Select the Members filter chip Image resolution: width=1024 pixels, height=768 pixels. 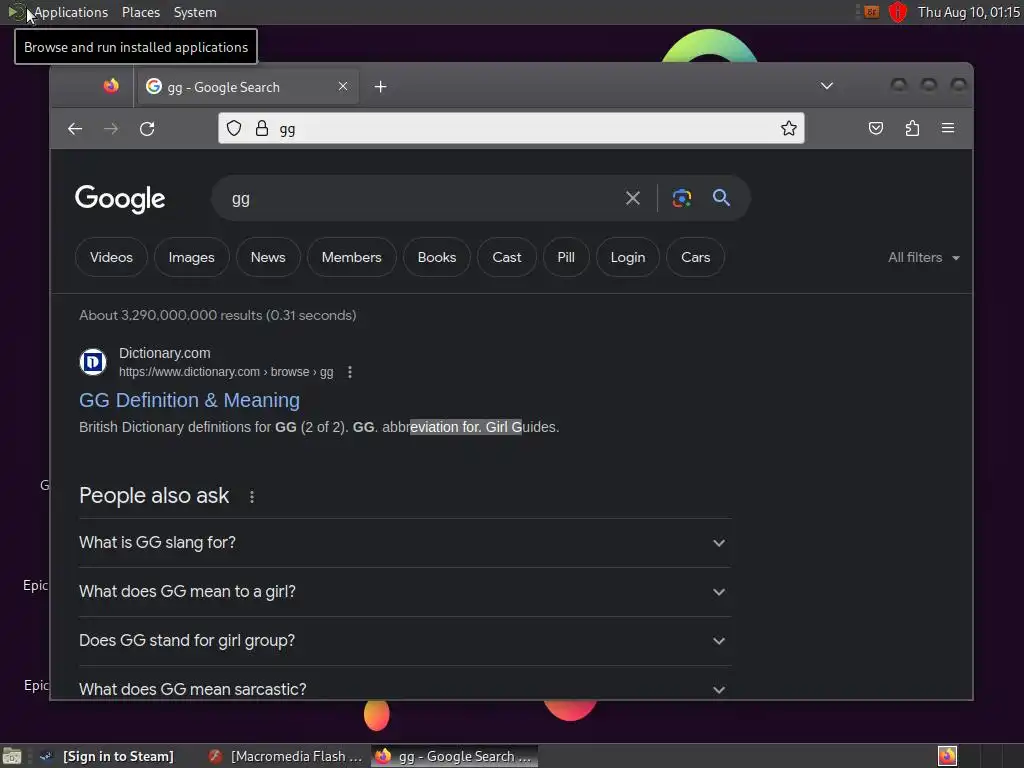click(x=351, y=257)
